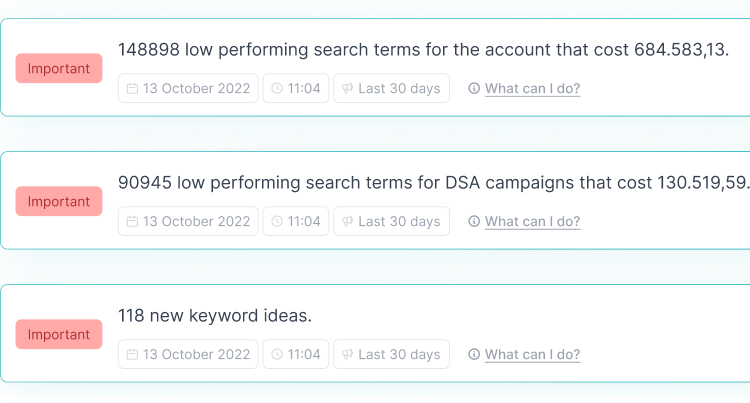The height and width of the screenshot is (403, 750).
Task: Click info icon in keyword ideas alert
Action: point(474,354)
